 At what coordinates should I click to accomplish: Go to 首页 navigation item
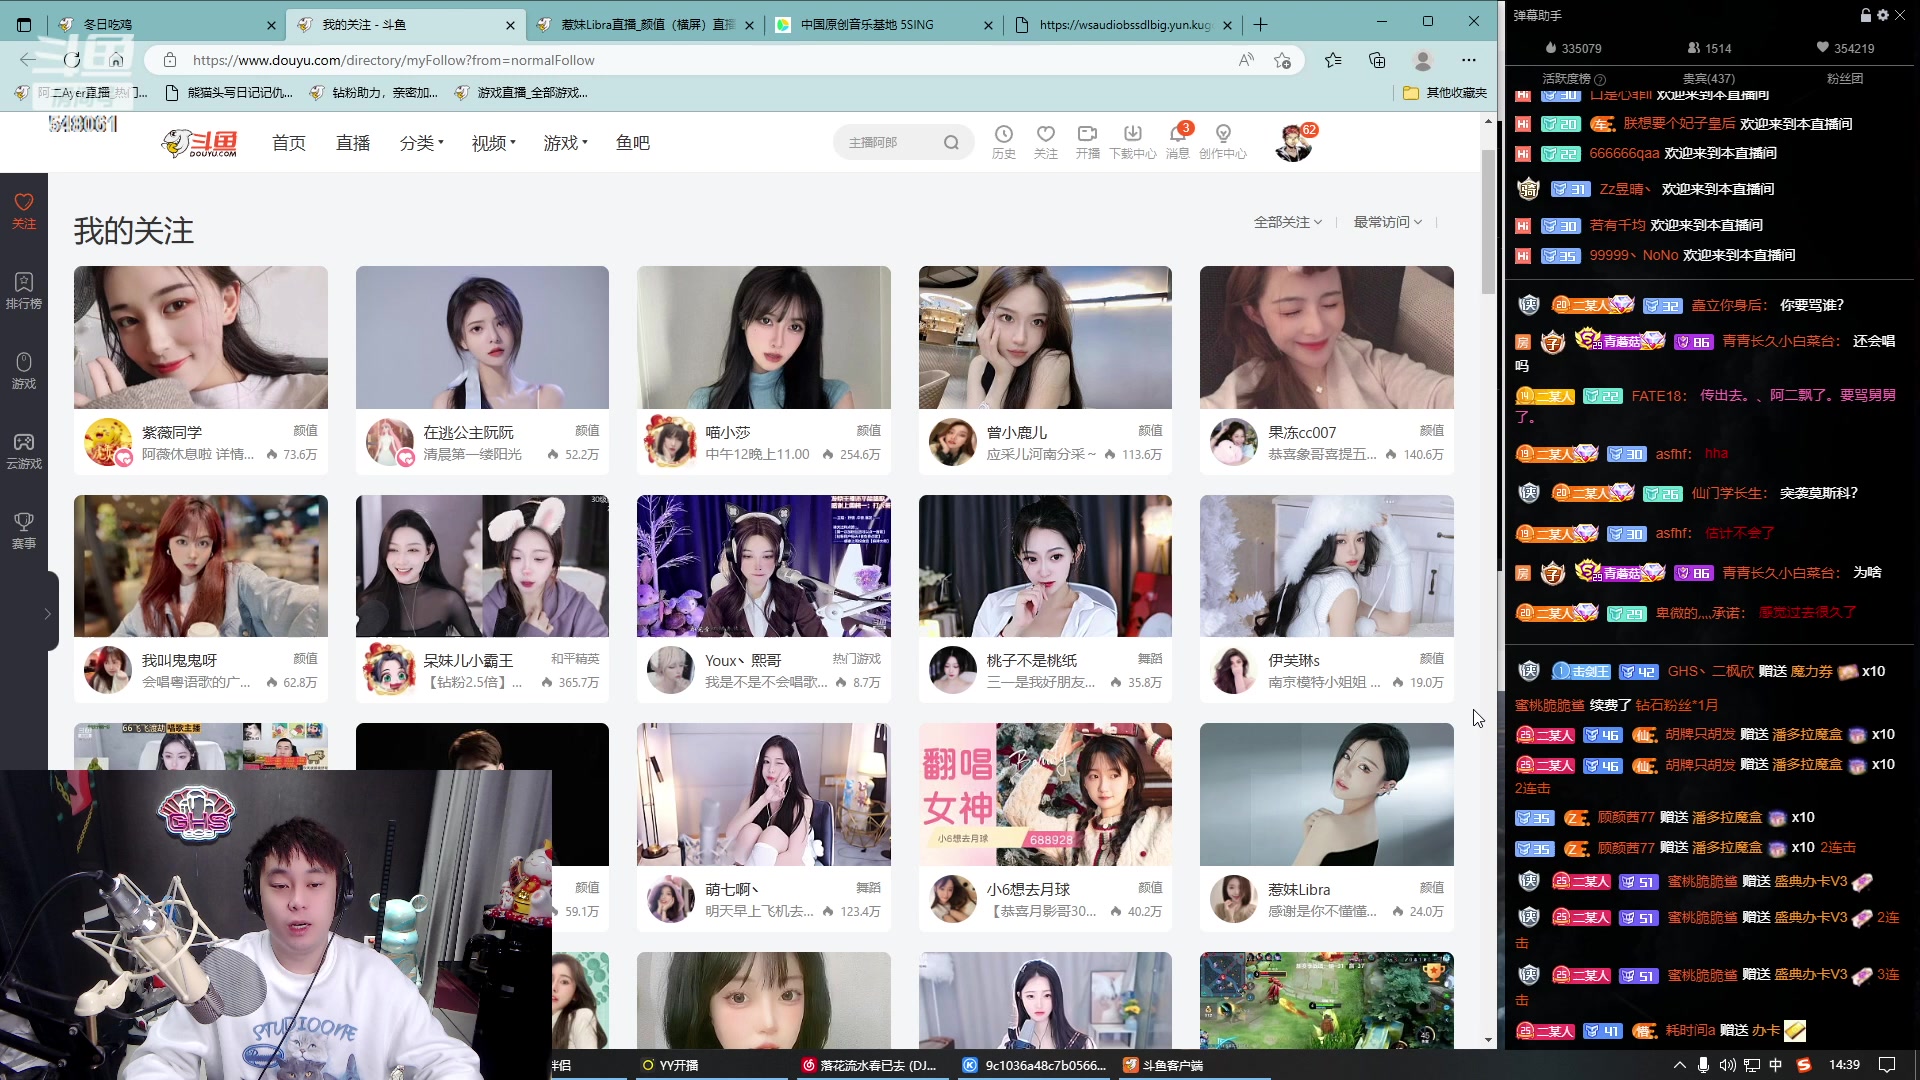pos(289,143)
